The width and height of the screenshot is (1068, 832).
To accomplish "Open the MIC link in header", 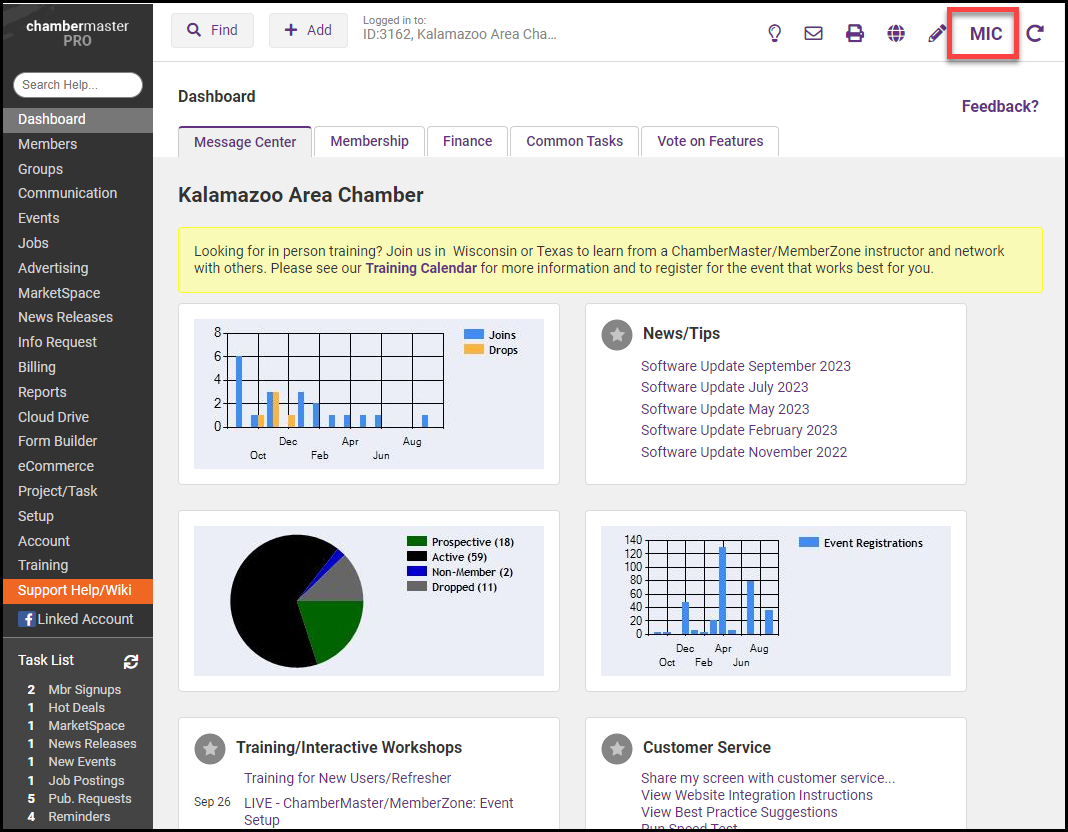I will coord(986,34).
